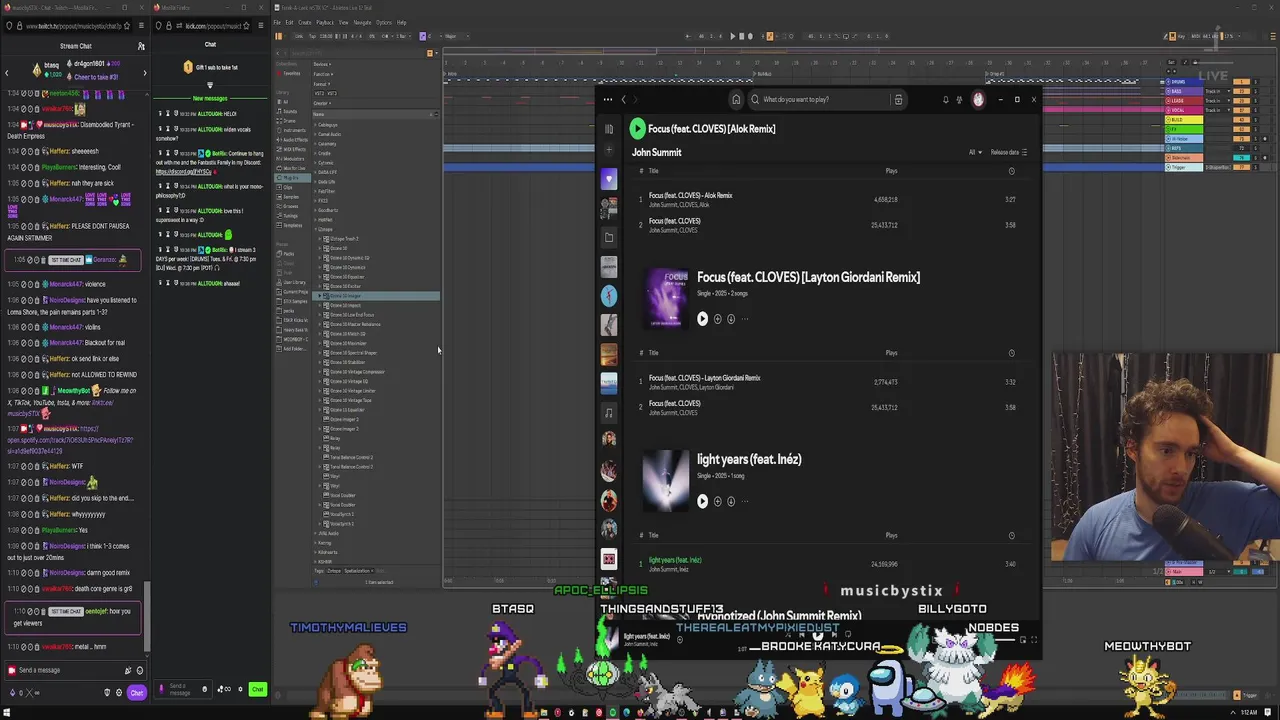Image resolution: width=1280 pixels, height=720 pixels.
Task: Toggle Ableton scale mode purple button
Action: (x=423, y=36)
